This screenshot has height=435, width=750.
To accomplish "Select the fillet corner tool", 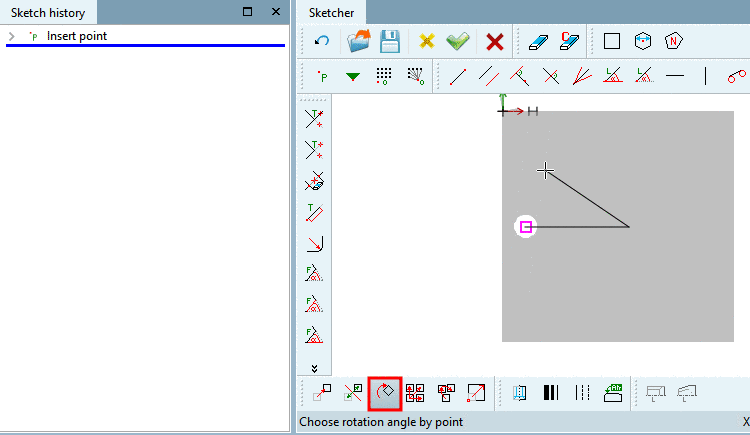I will tap(314, 244).
